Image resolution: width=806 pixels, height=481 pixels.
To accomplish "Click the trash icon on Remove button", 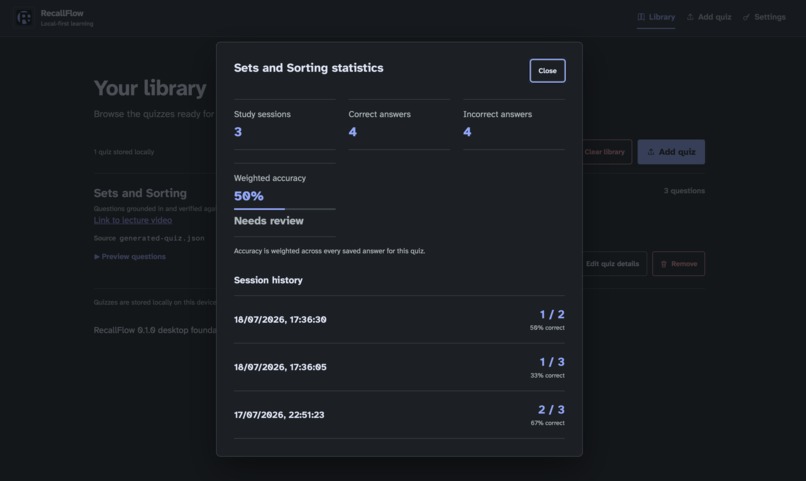I will (x=664, y=264).
